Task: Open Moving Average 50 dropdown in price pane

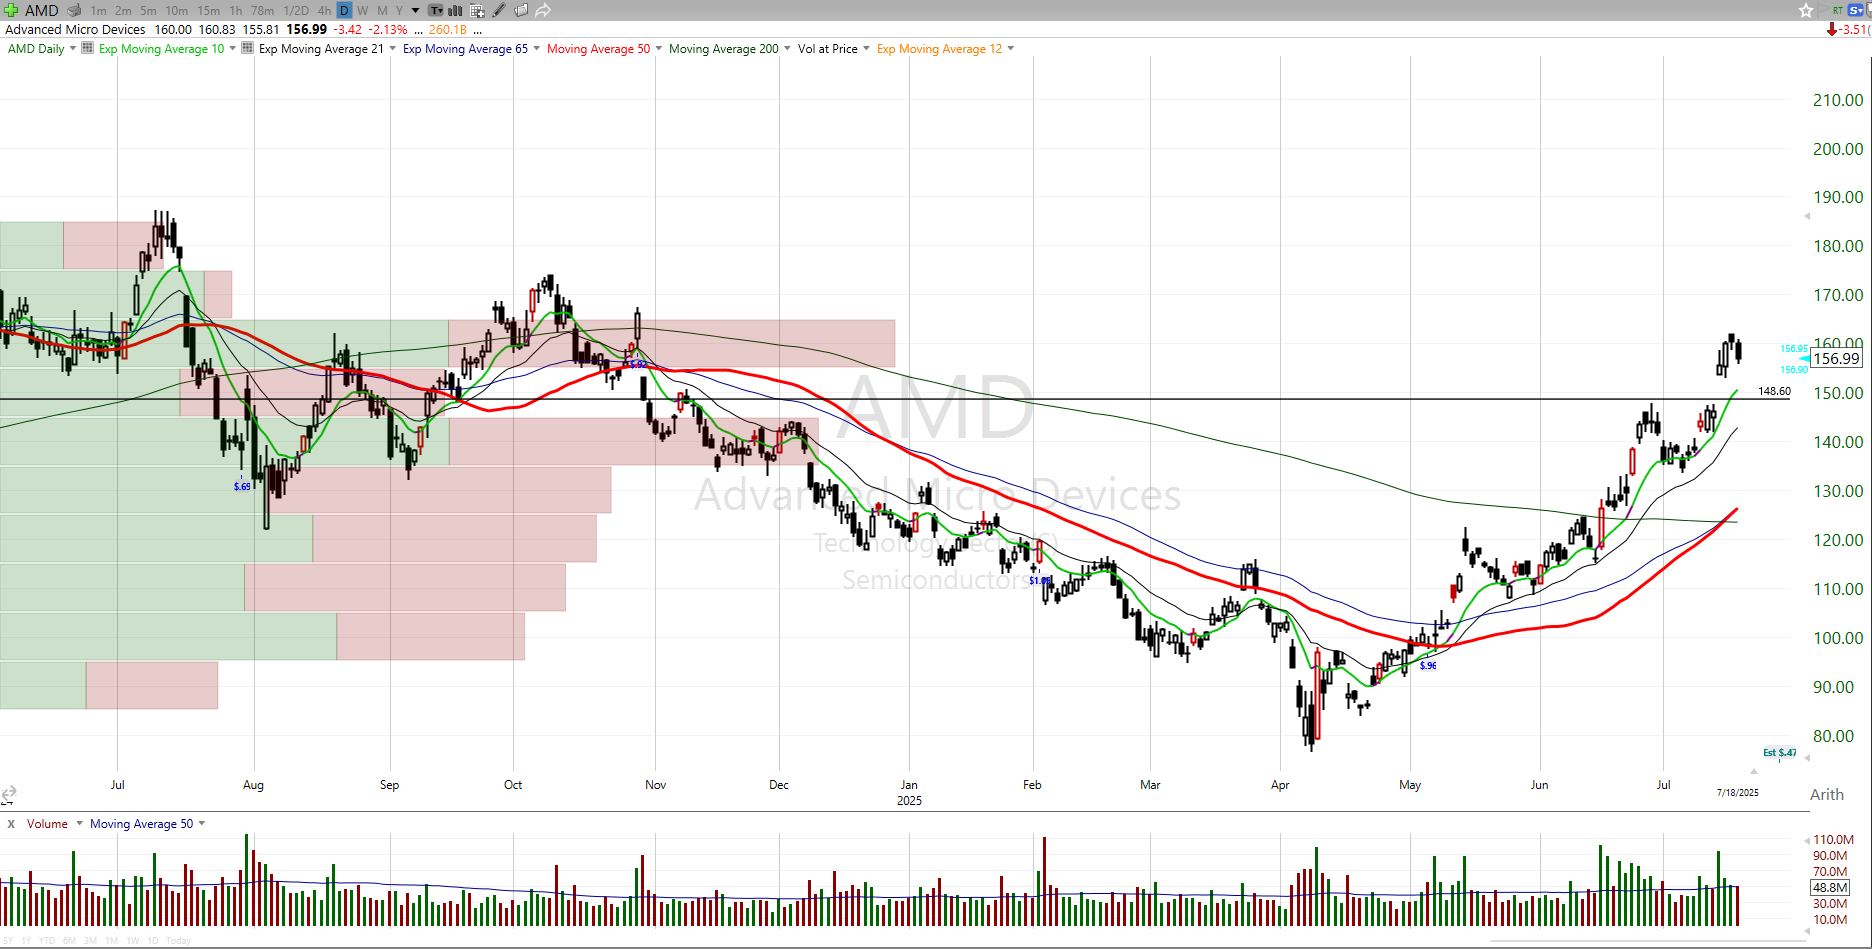Action: tap(659, 48)
